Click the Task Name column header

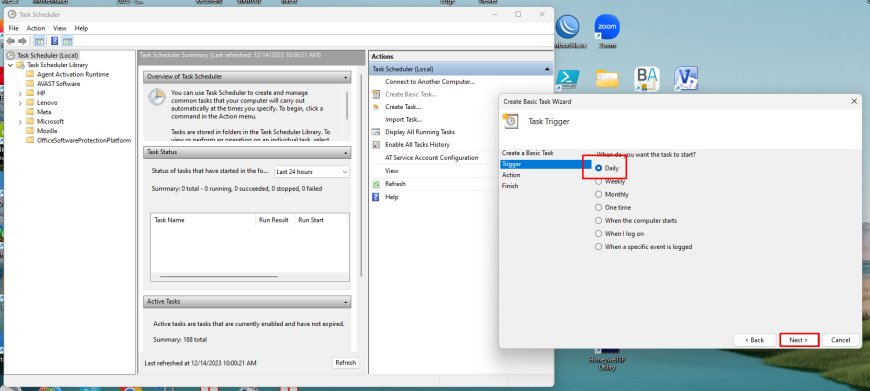[203, 220]
